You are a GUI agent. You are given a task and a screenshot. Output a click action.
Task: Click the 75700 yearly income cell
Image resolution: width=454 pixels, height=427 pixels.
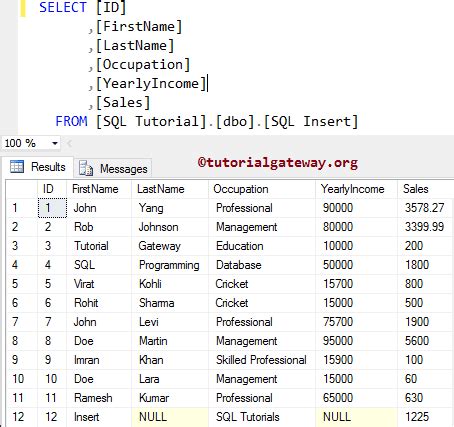click(356, 322)
